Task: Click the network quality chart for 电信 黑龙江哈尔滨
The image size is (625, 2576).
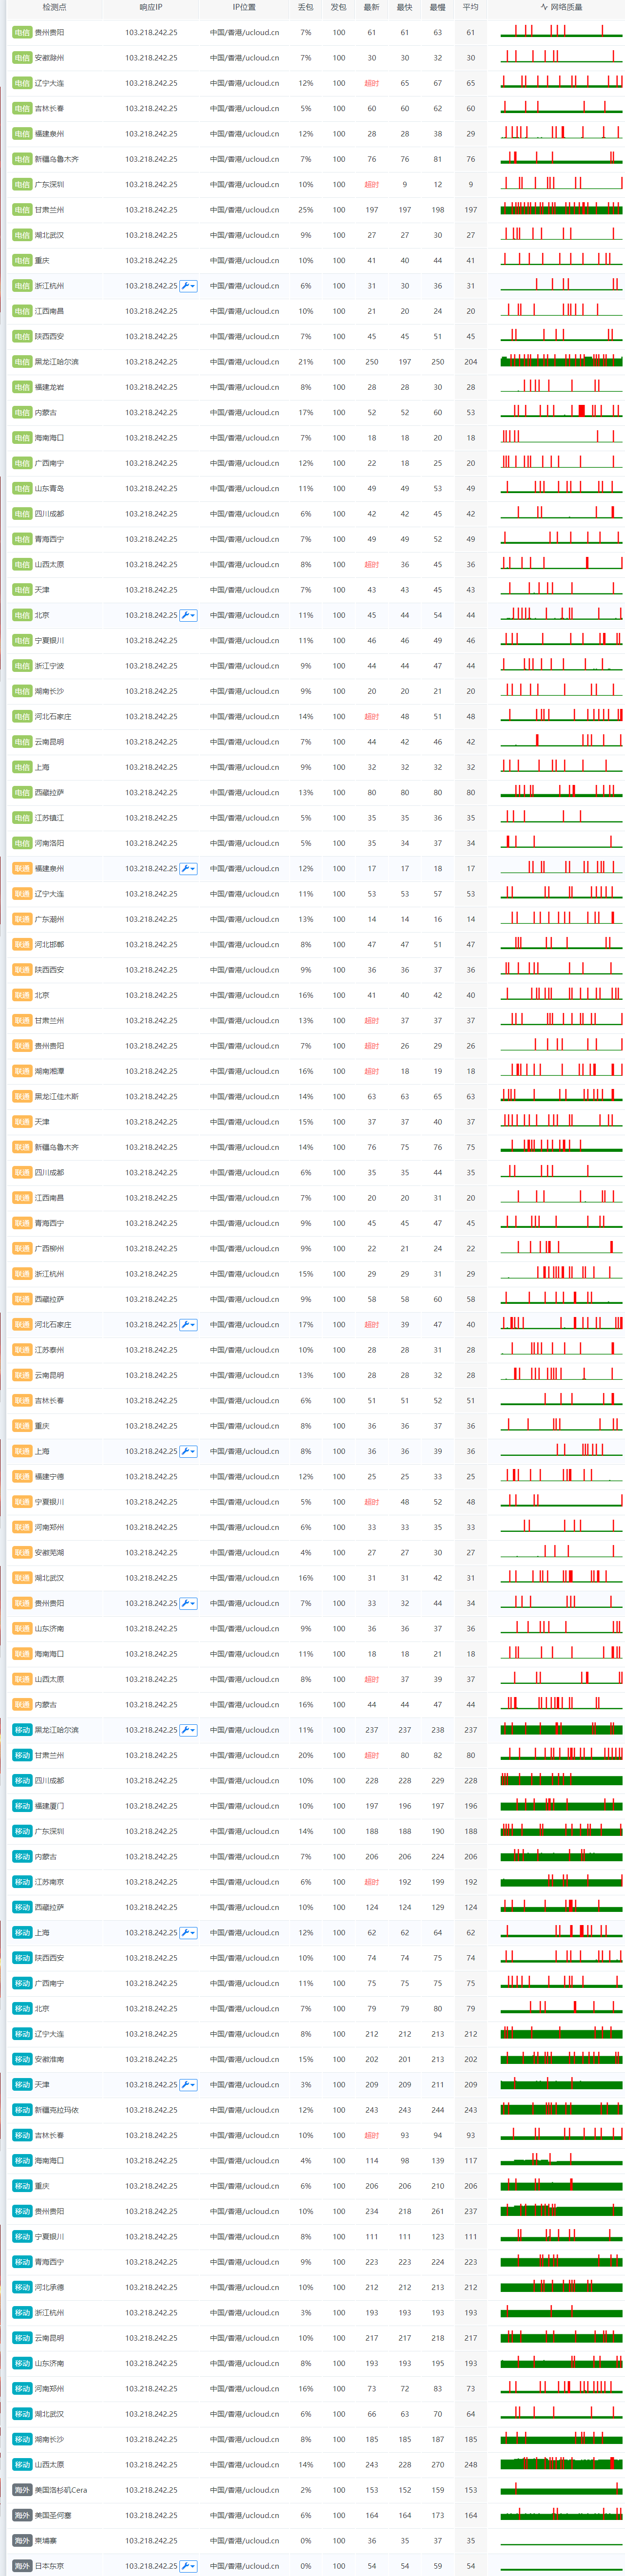Action: (x=561, y=361)
